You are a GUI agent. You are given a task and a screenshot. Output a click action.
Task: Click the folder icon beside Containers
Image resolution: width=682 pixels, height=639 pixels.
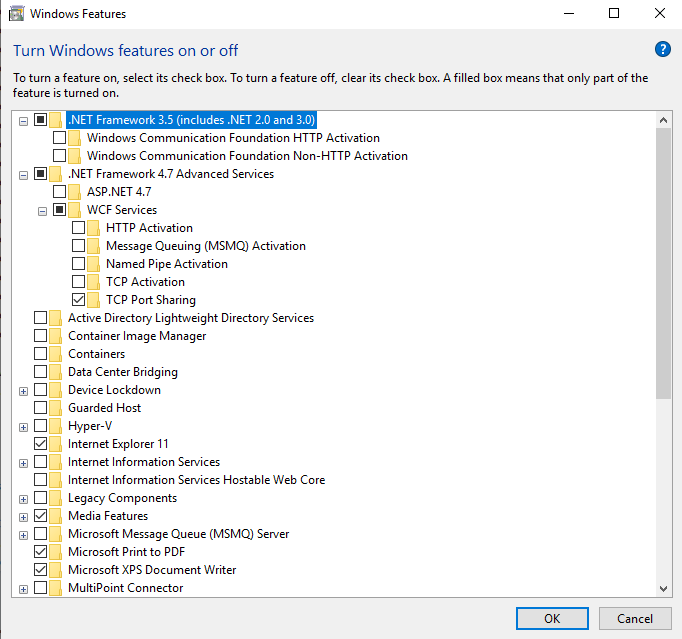point(55,354)
